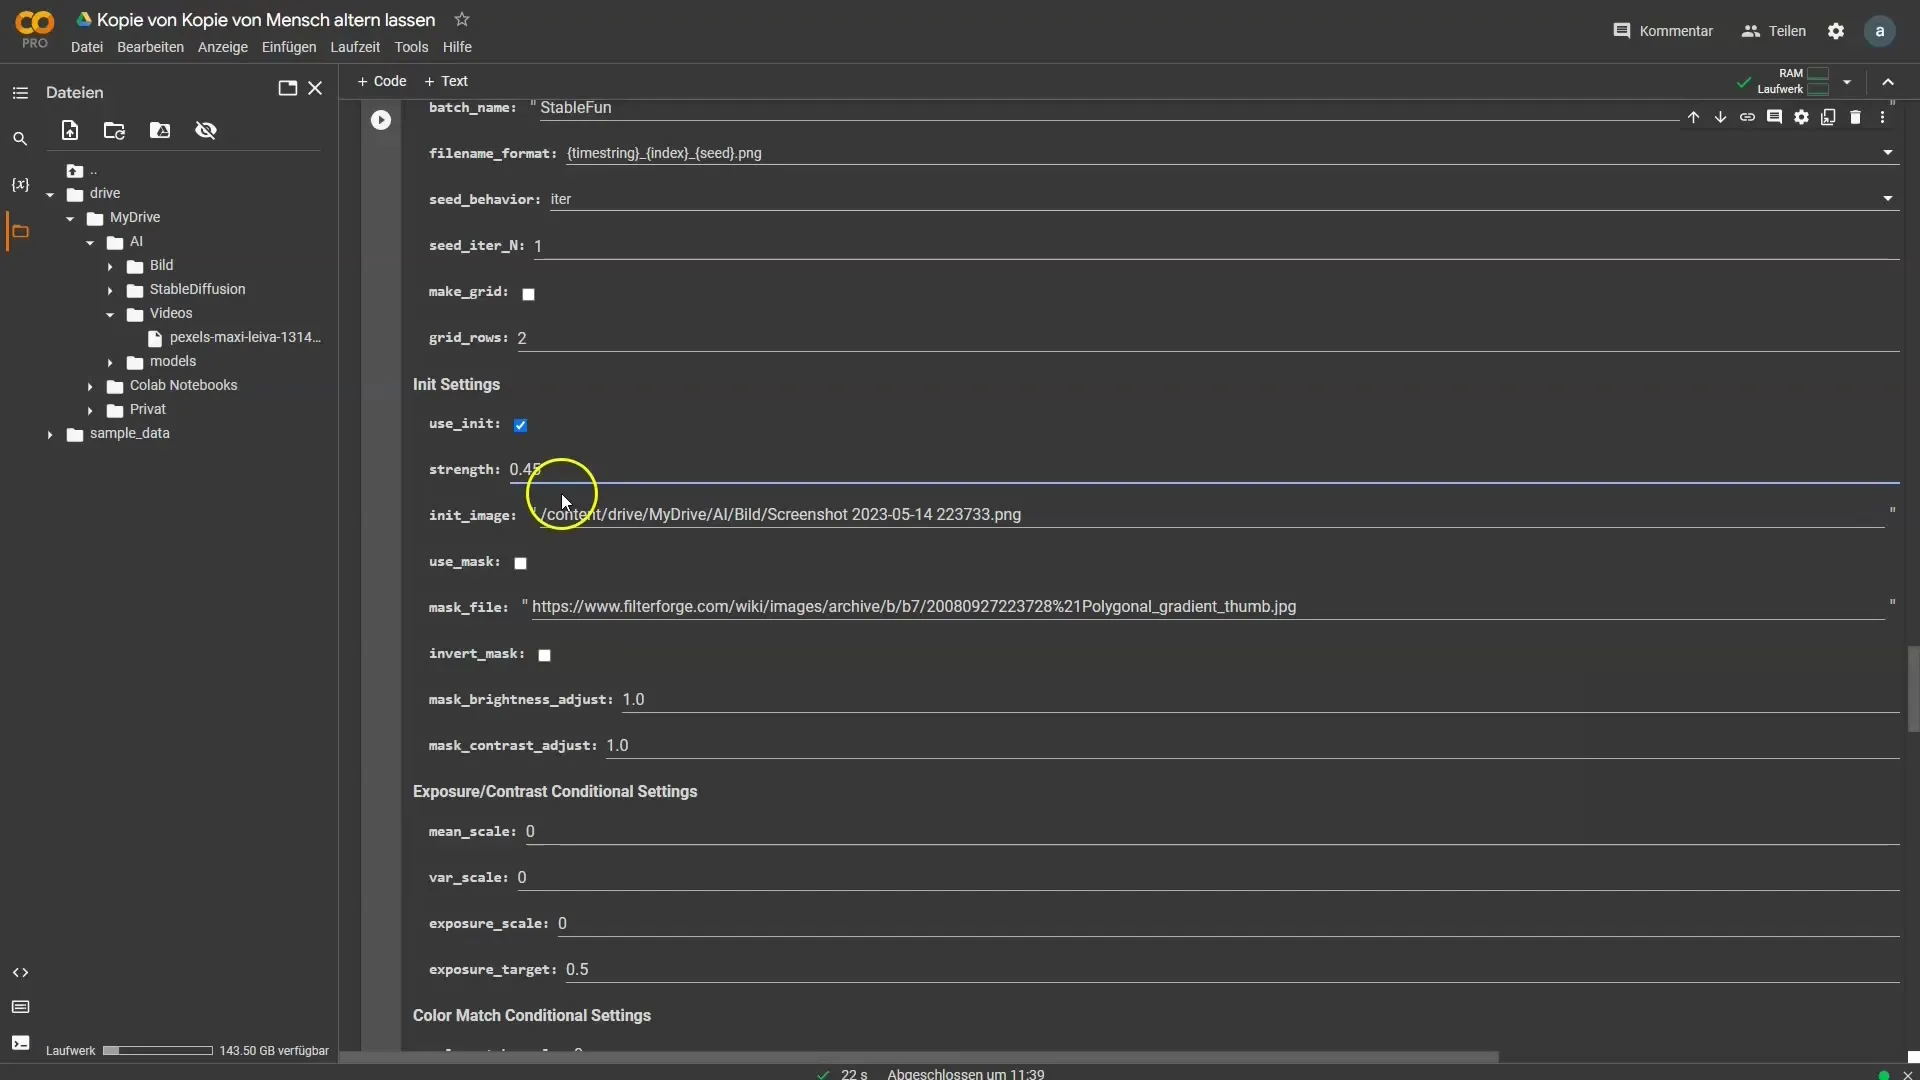
Task: Click the Kommentar button
Action: (x=1663, y=31)
